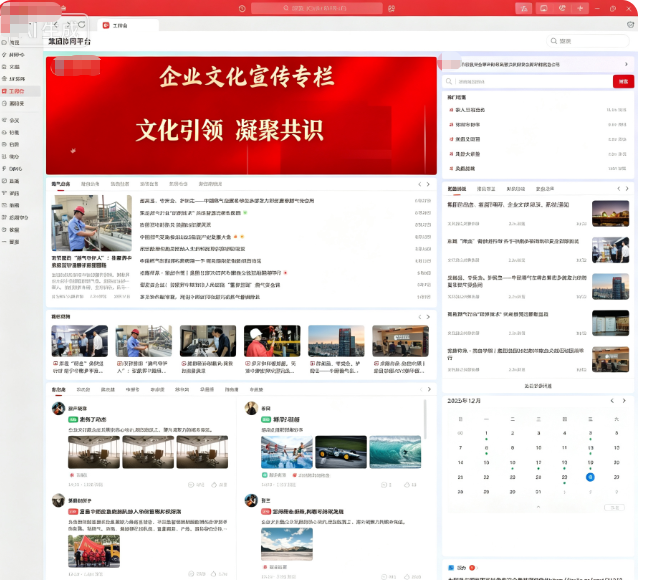The image size is (653, 580).
Task: Click the plus icon in the red title bar
Action: (x=580, y=8)
